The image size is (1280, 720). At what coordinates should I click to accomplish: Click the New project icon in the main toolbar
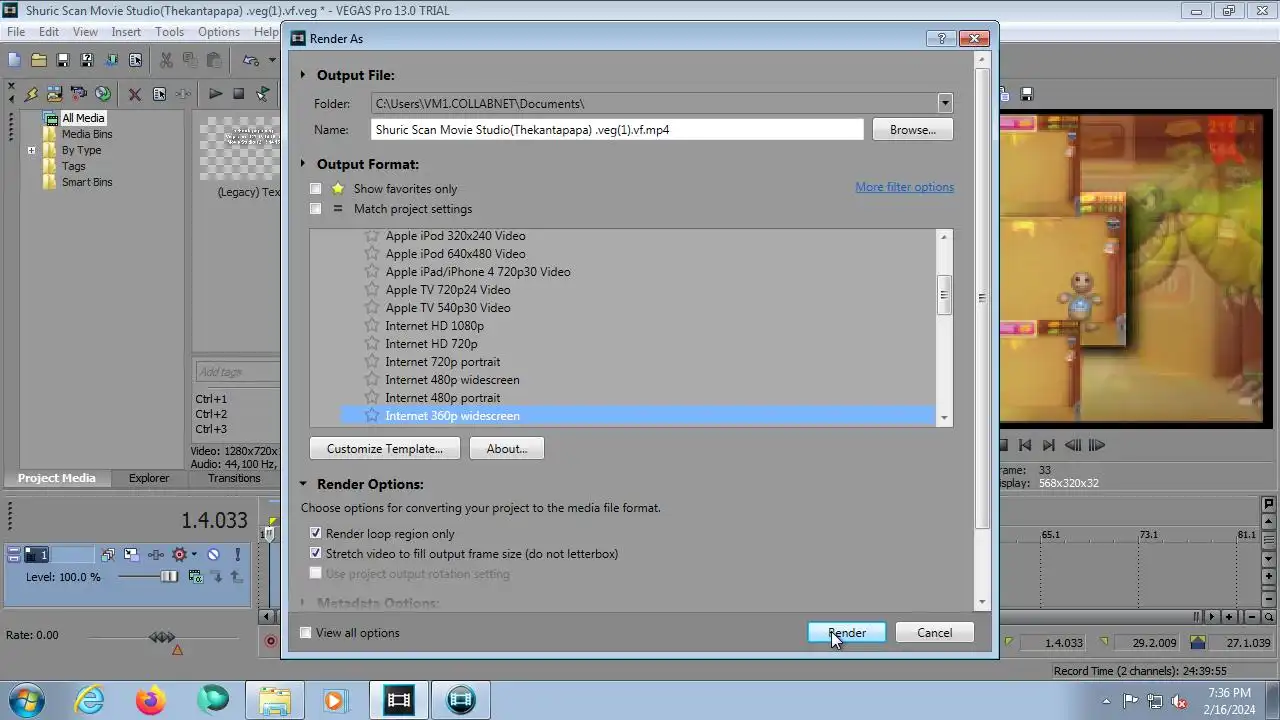[x=14, y=61]
